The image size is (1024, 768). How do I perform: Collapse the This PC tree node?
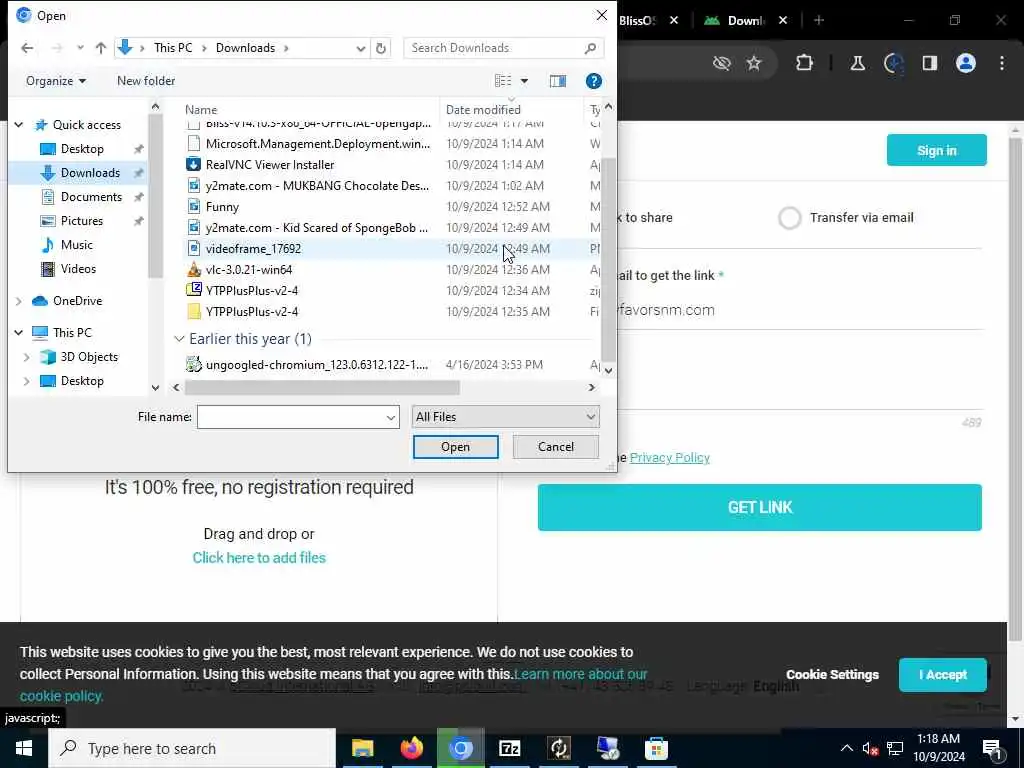[x=19, y=332]
